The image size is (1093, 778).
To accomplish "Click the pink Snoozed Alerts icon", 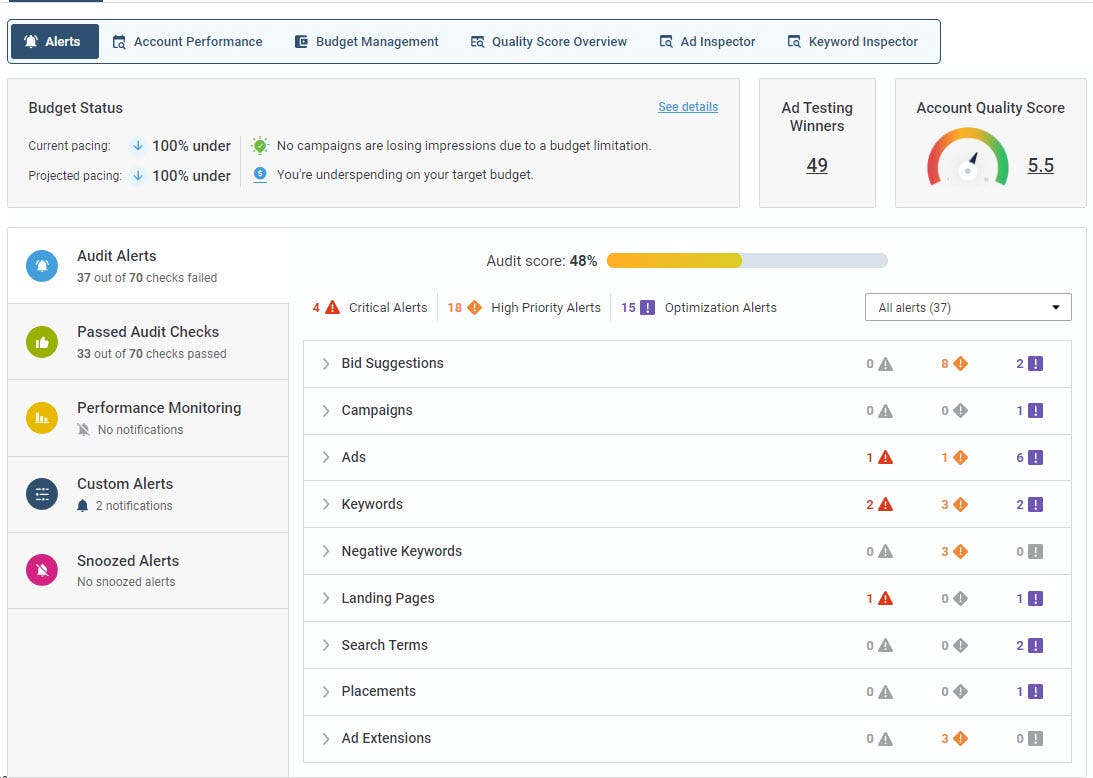I will point(42,570).
